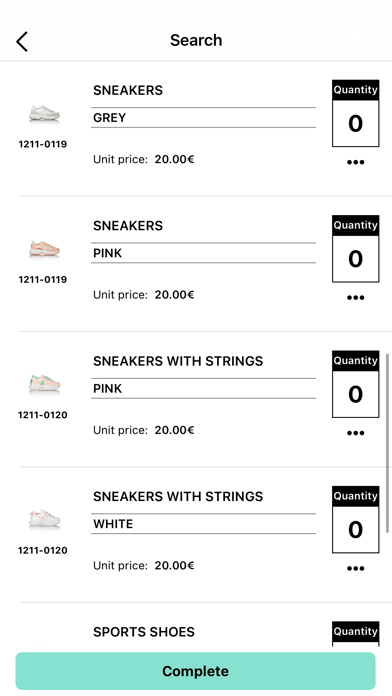The height and width of the screenshot is (696, 392).
Task: Open more options for pink Sneakers with Strings
Action: point(356,433)
